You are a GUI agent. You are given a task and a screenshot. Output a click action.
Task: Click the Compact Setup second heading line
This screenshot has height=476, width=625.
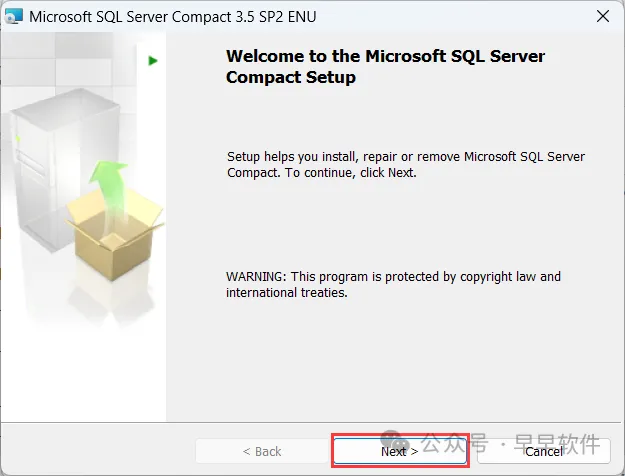point(291,77)
